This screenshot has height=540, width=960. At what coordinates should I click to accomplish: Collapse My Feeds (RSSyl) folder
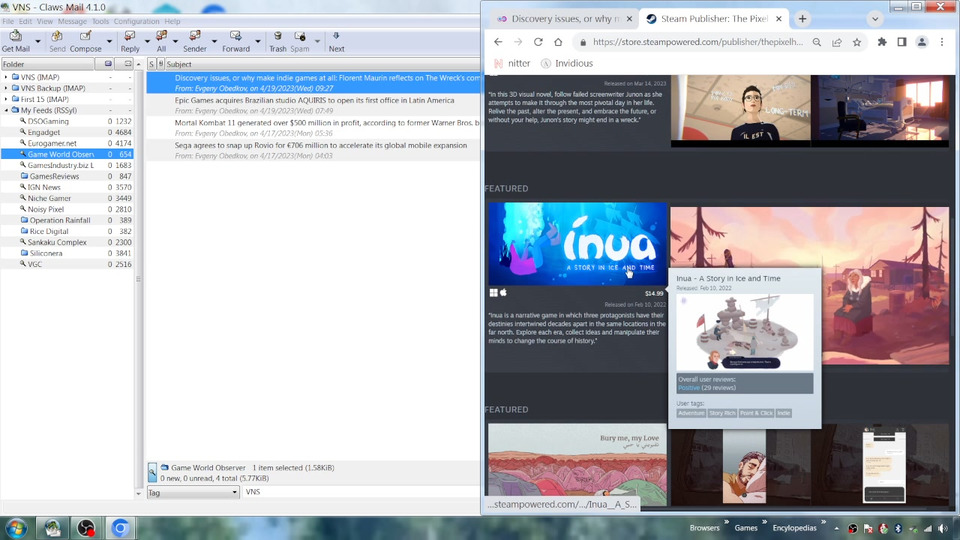[6, 110]
